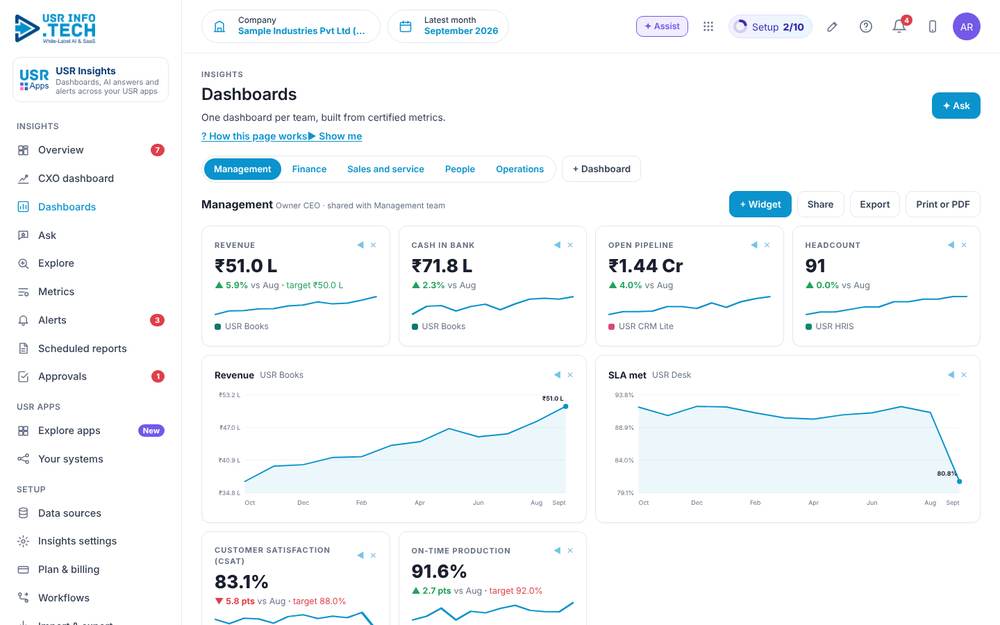
Task: Click the Export button
Action: (874, 204)
